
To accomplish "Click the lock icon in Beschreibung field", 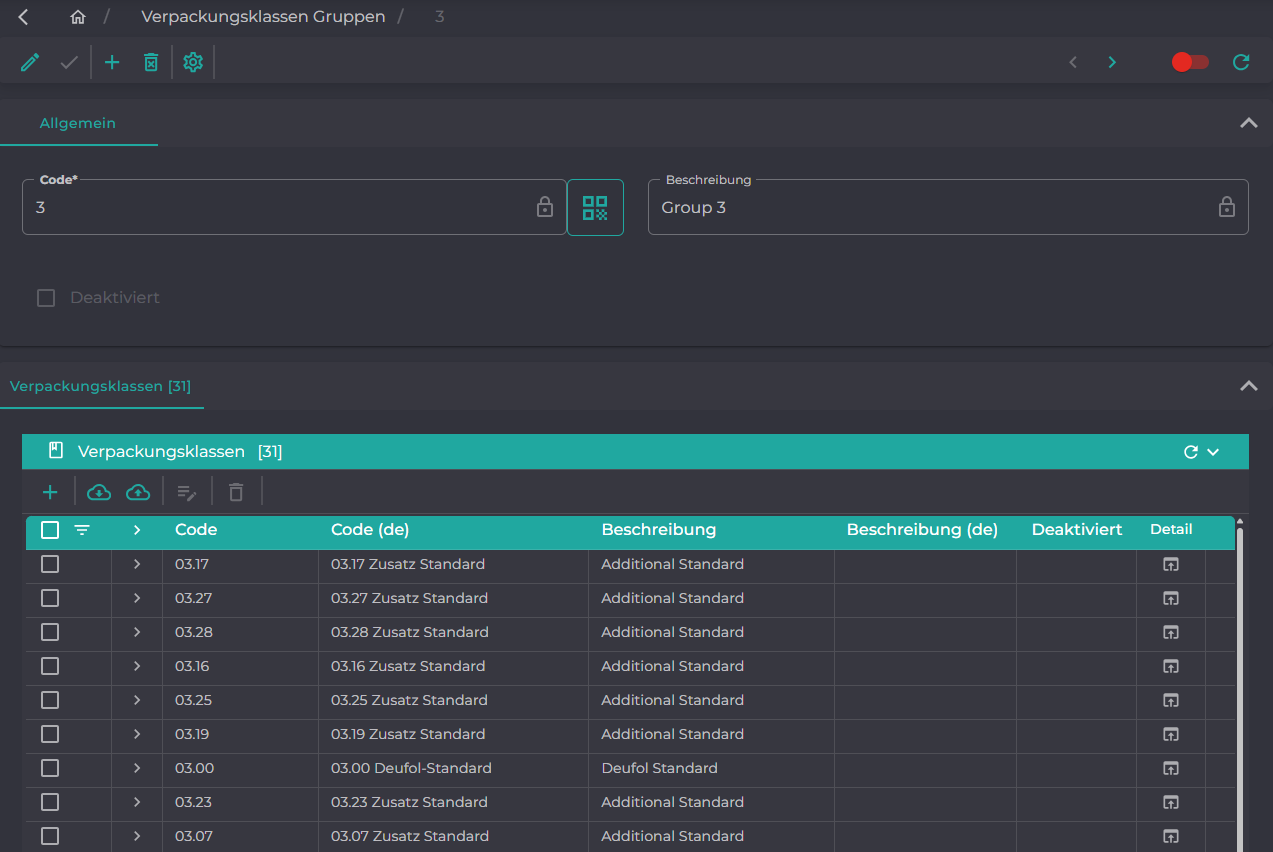I will click(1226, 207).
